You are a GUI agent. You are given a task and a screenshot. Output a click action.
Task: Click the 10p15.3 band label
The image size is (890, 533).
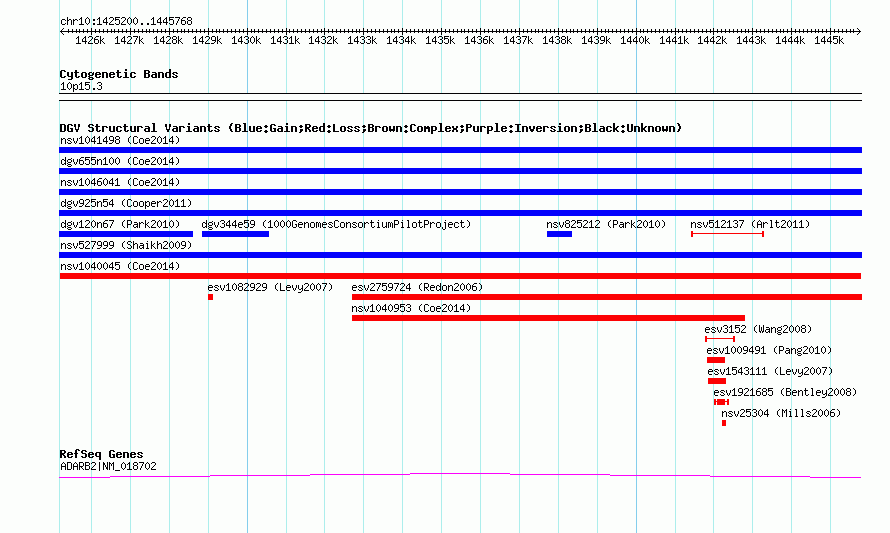(x=81, y=86)
